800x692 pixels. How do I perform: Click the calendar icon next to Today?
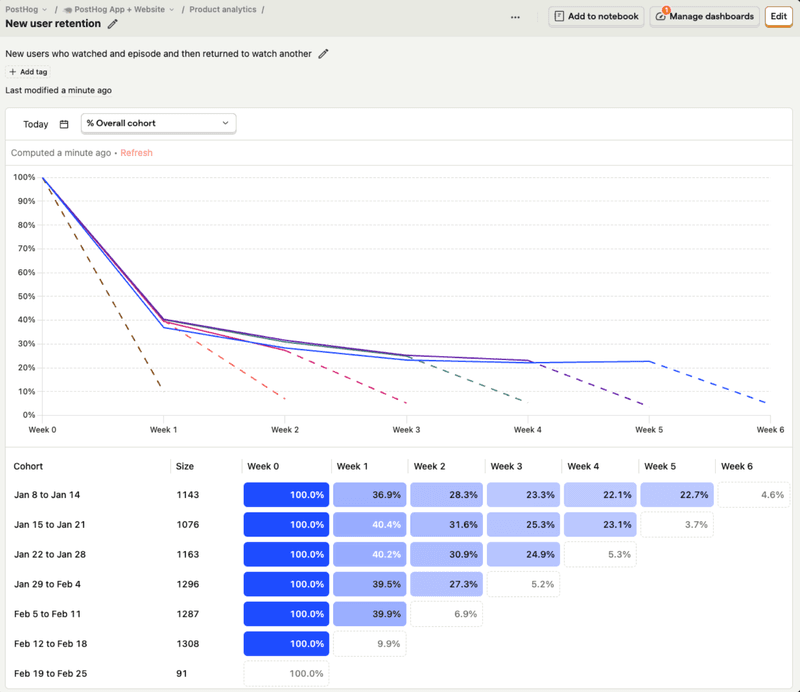tap(64, 125)
